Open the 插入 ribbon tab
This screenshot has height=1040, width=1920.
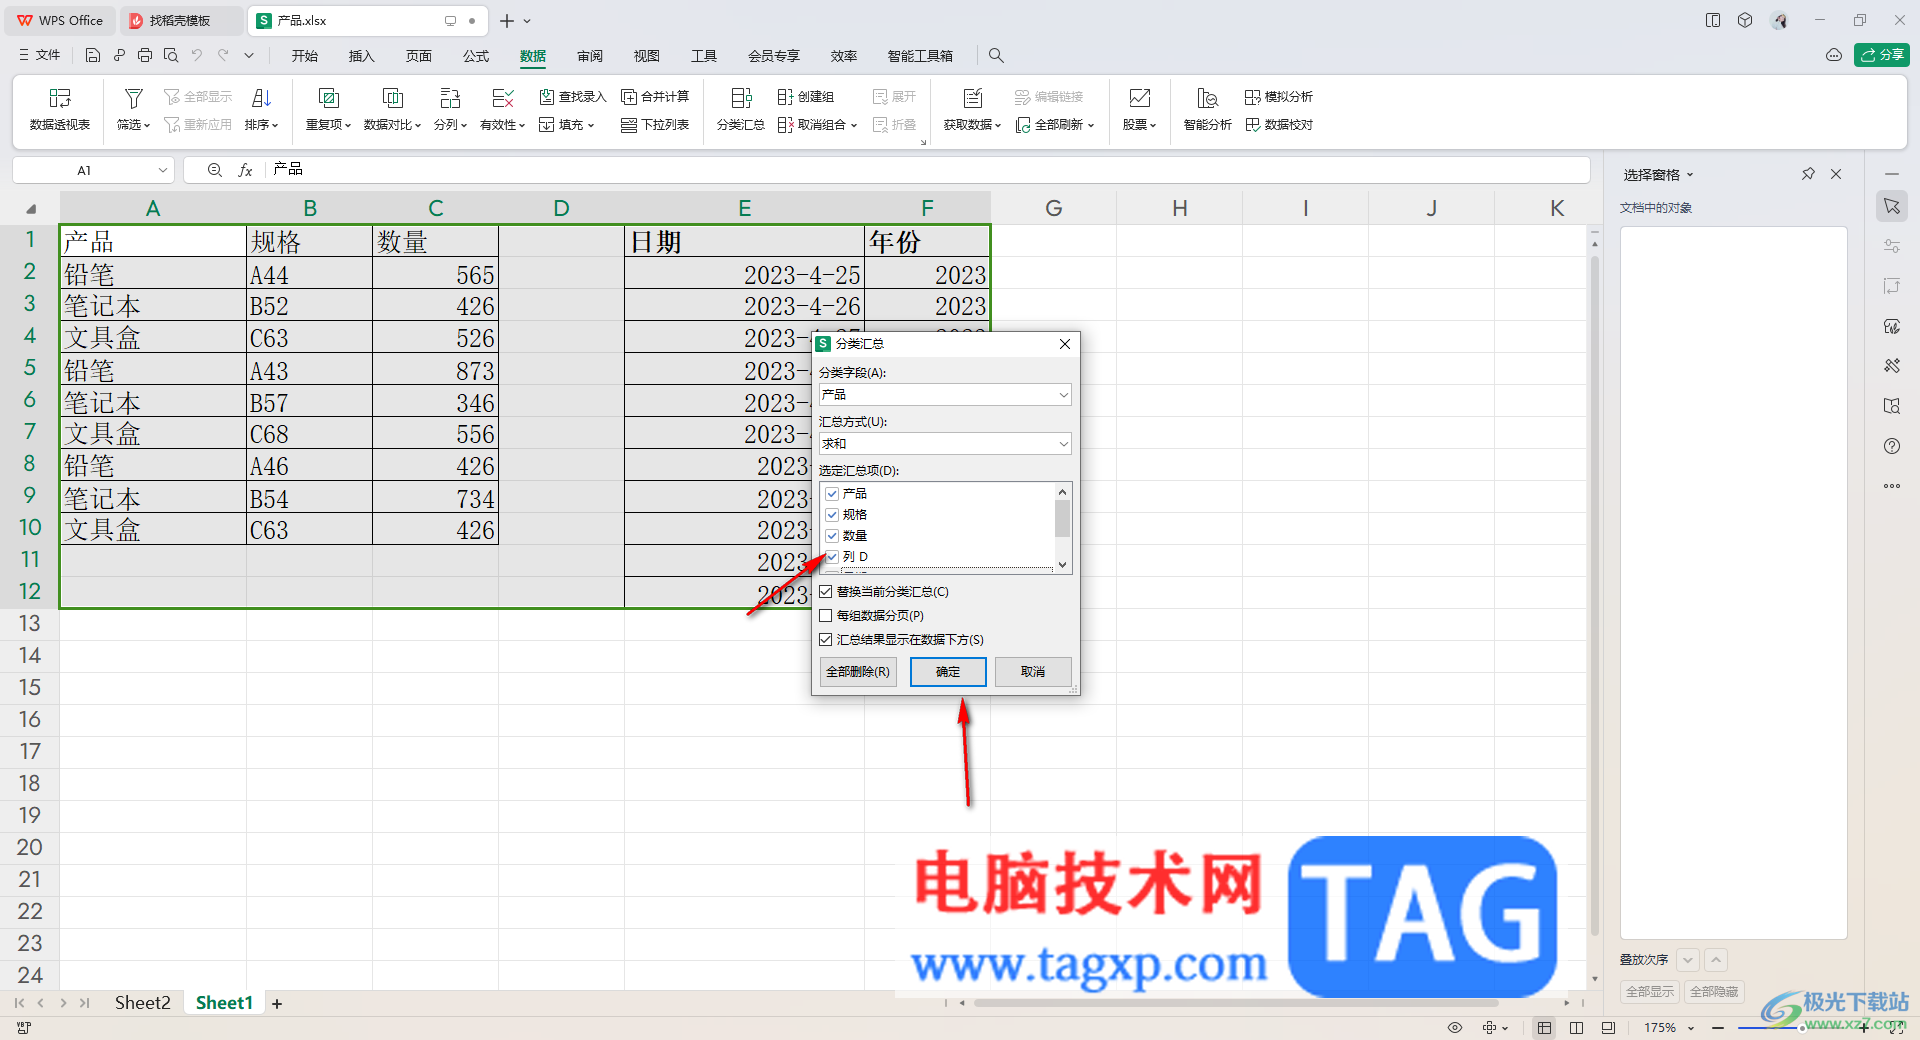tap(361, 56)
